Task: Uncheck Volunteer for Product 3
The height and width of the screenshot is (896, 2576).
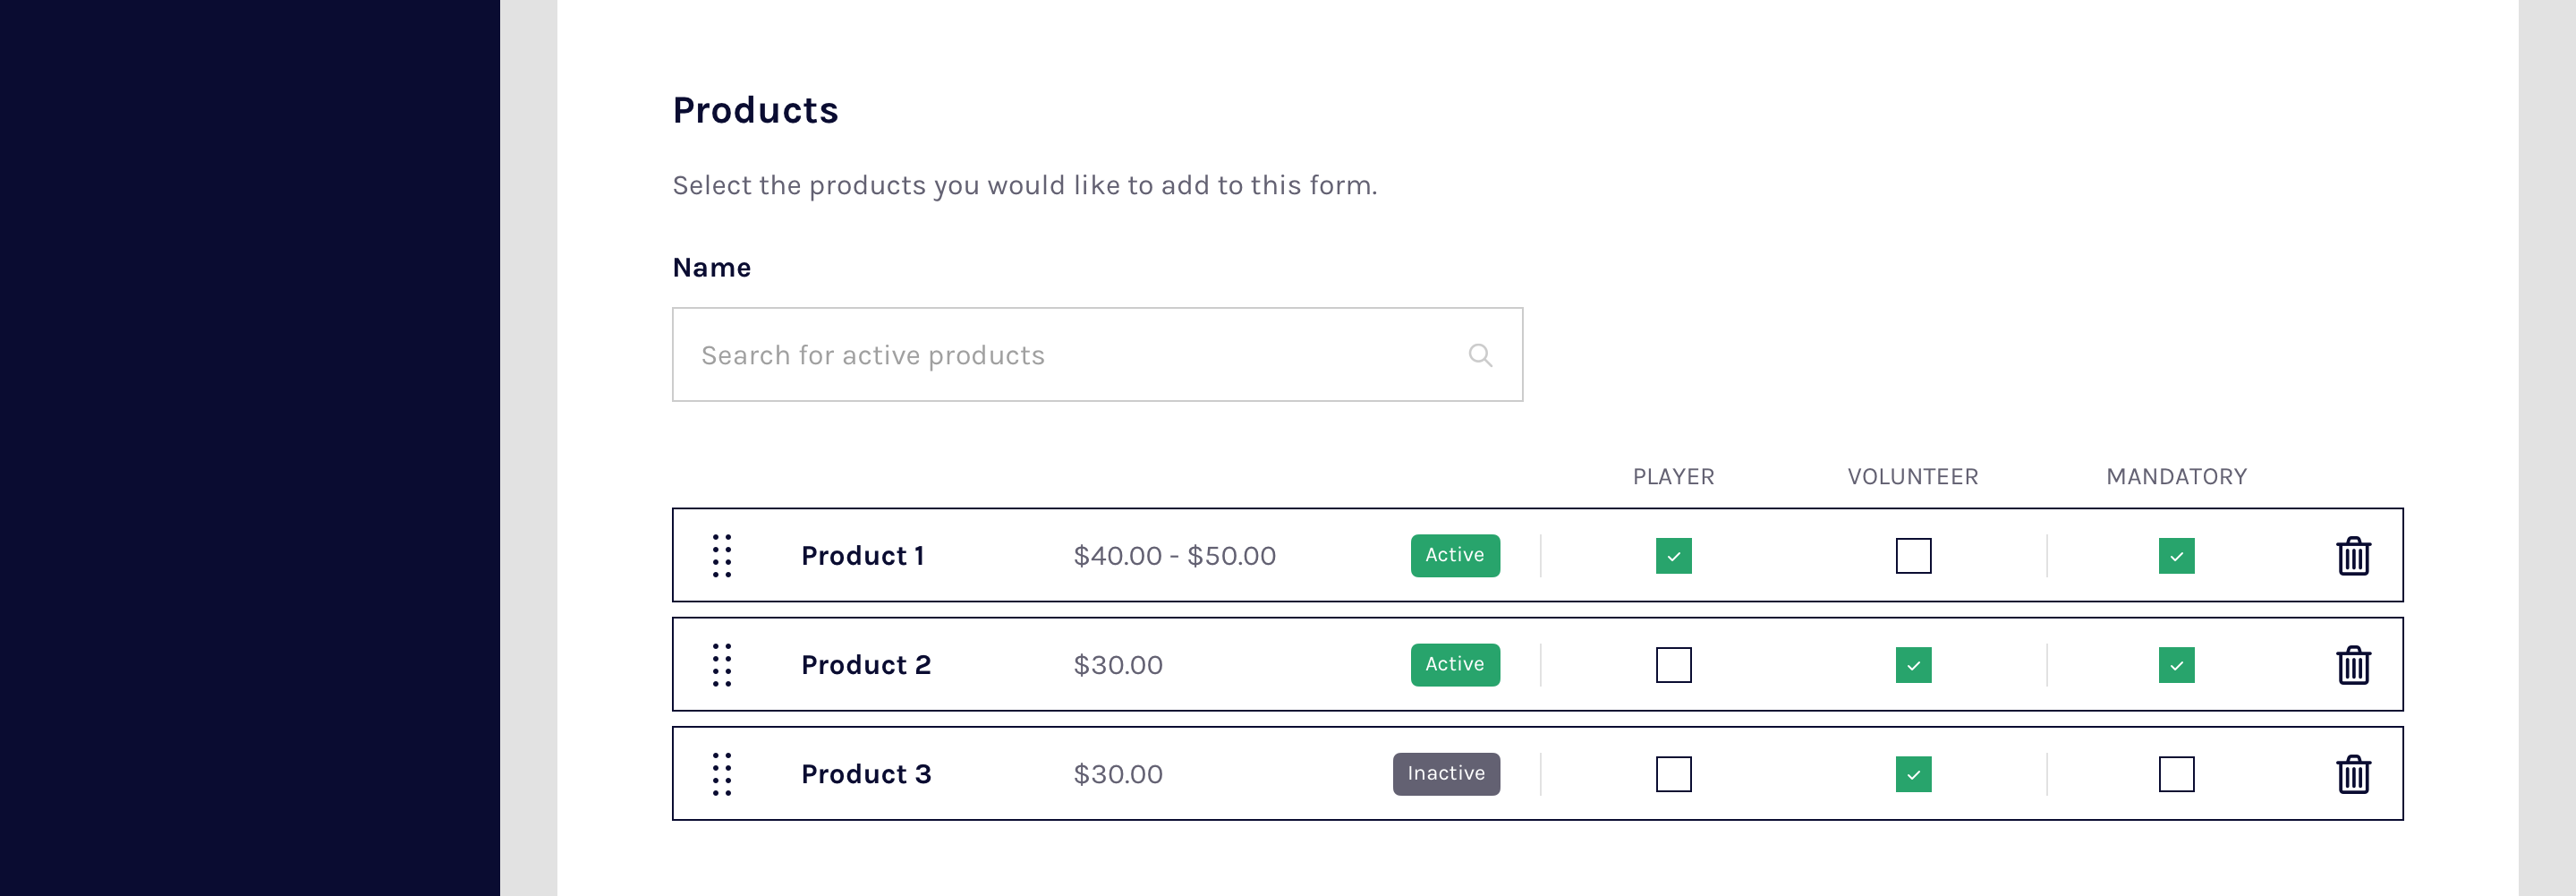Action: [1913, 774]
